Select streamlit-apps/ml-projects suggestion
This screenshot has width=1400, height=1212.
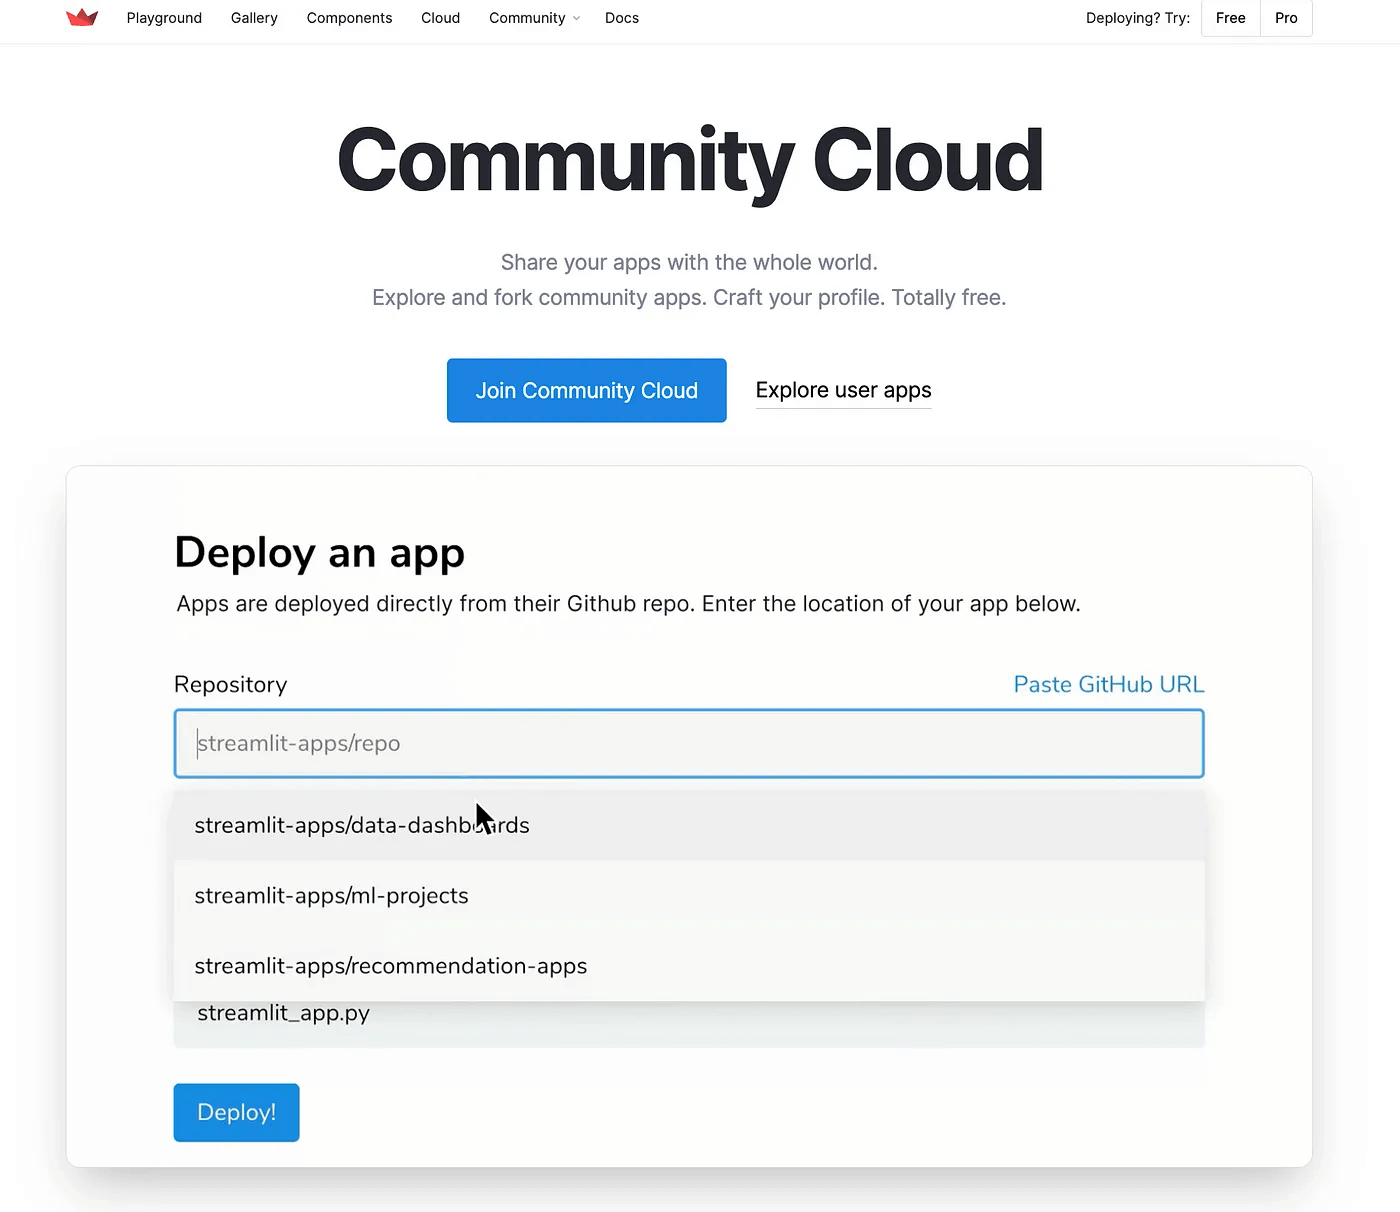click(x=689, y=896)
